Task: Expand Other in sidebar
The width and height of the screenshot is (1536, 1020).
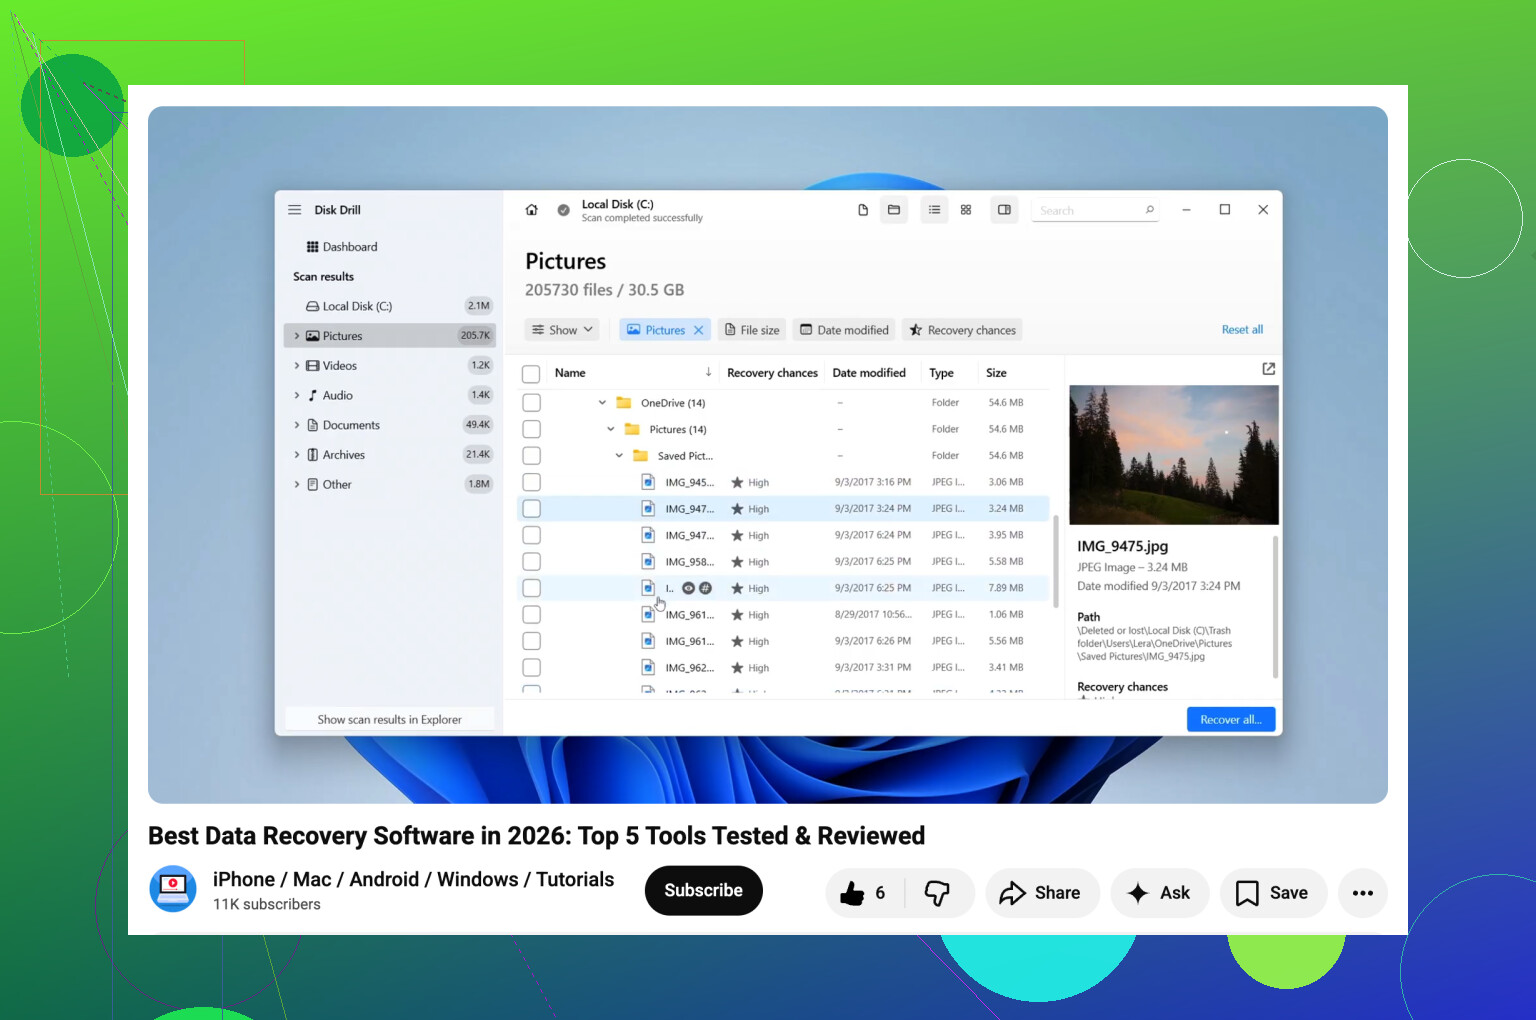Action: pos(297,484)
